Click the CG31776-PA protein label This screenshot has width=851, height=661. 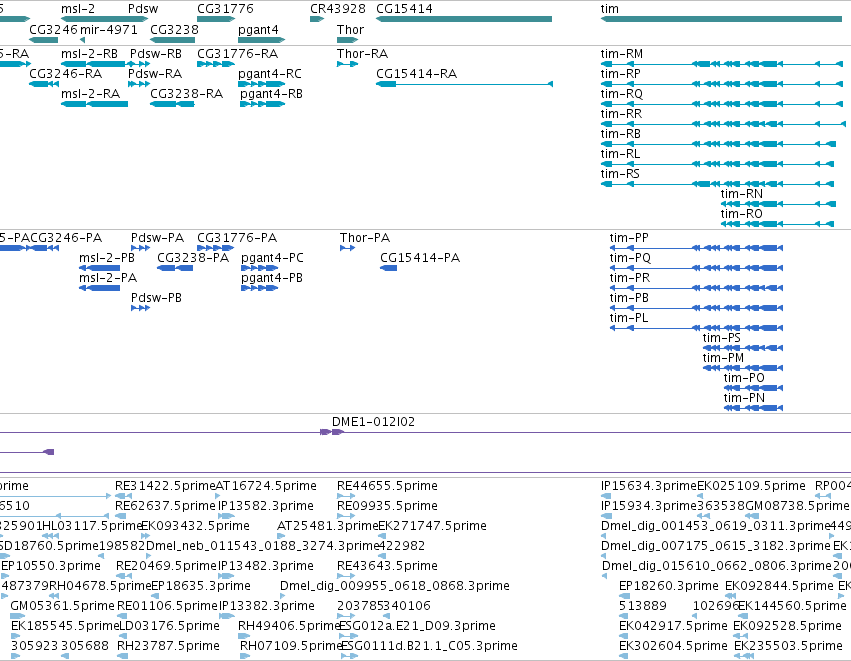(x=237, y=238)
